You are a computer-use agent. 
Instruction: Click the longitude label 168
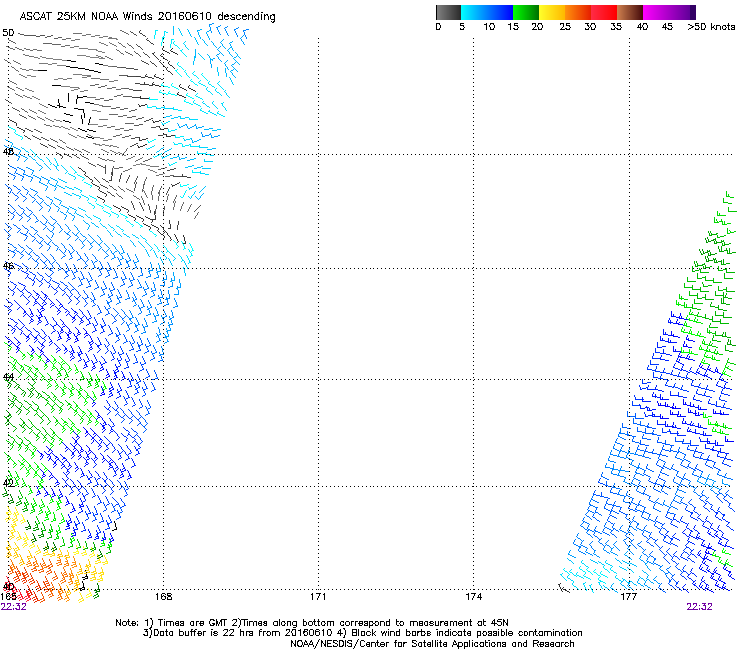tap(163, 597)
